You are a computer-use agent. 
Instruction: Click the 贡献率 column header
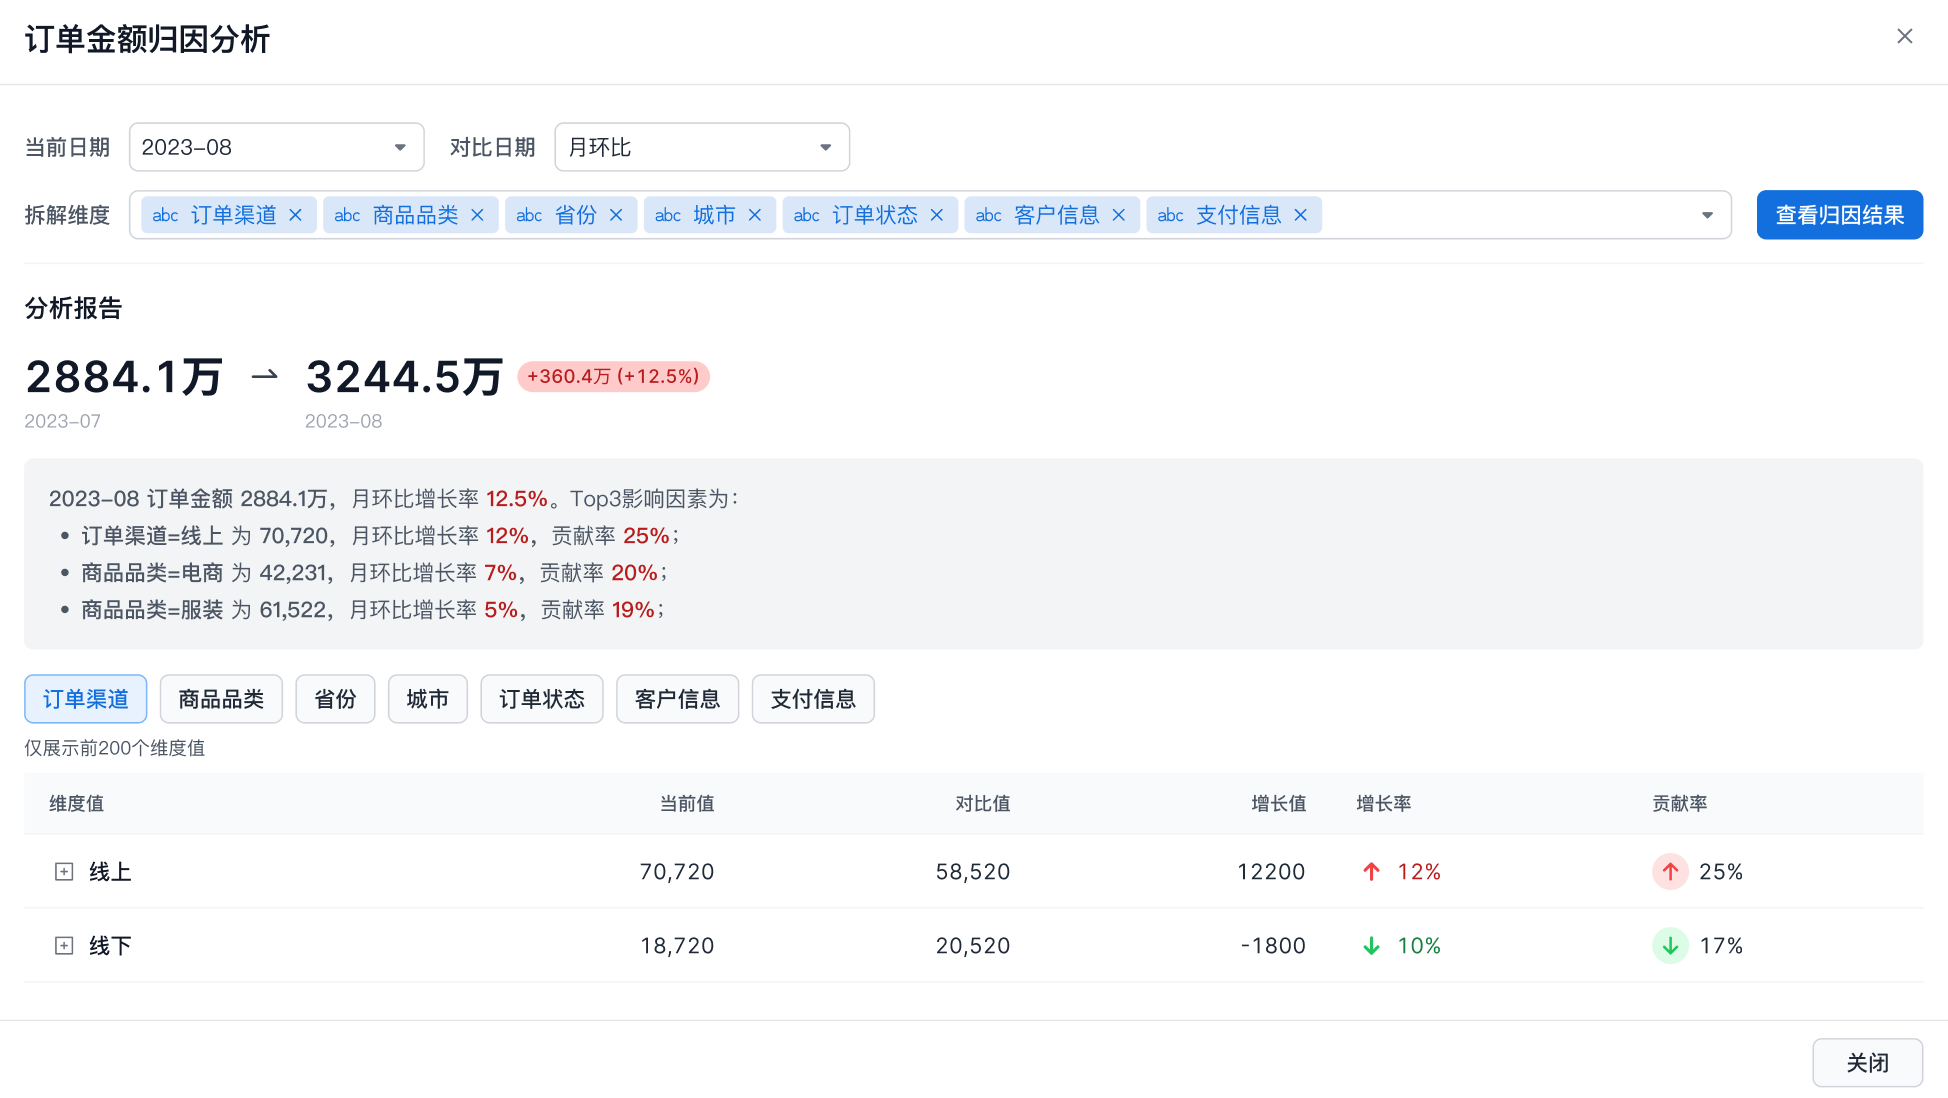(1679, 804)
